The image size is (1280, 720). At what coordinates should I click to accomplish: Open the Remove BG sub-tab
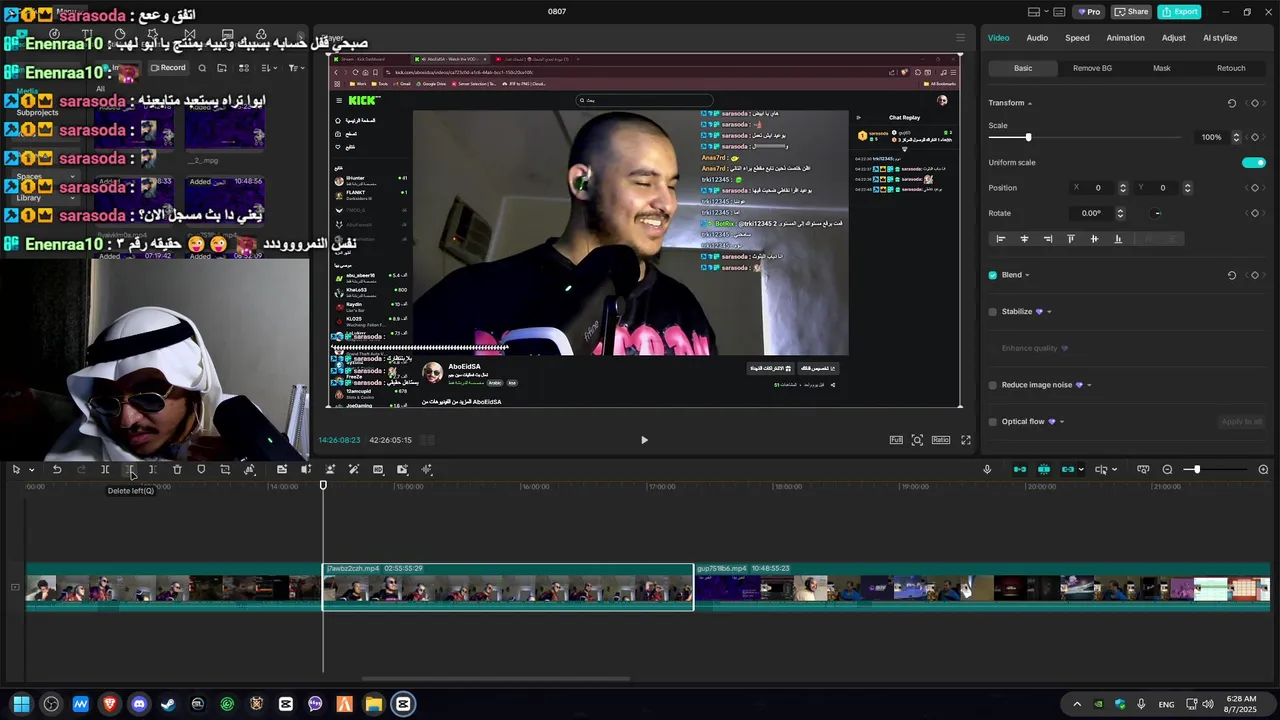tap(1092, 68)
